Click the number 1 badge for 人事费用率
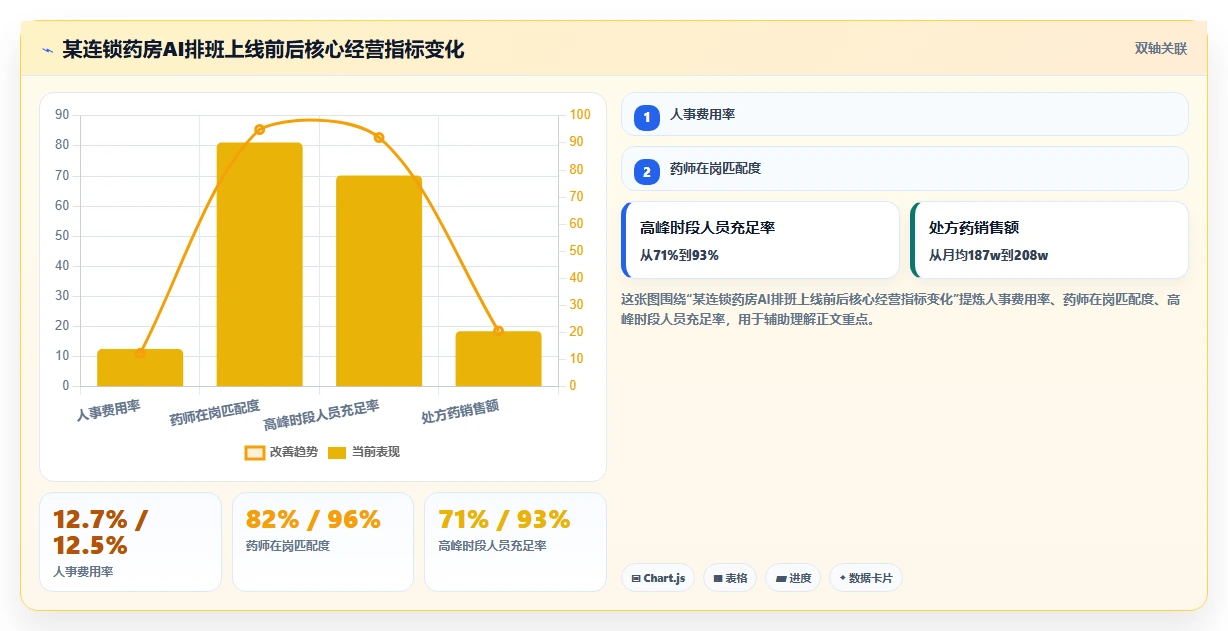The height and width of the screenshot is (631, 1228). point(647,117)
